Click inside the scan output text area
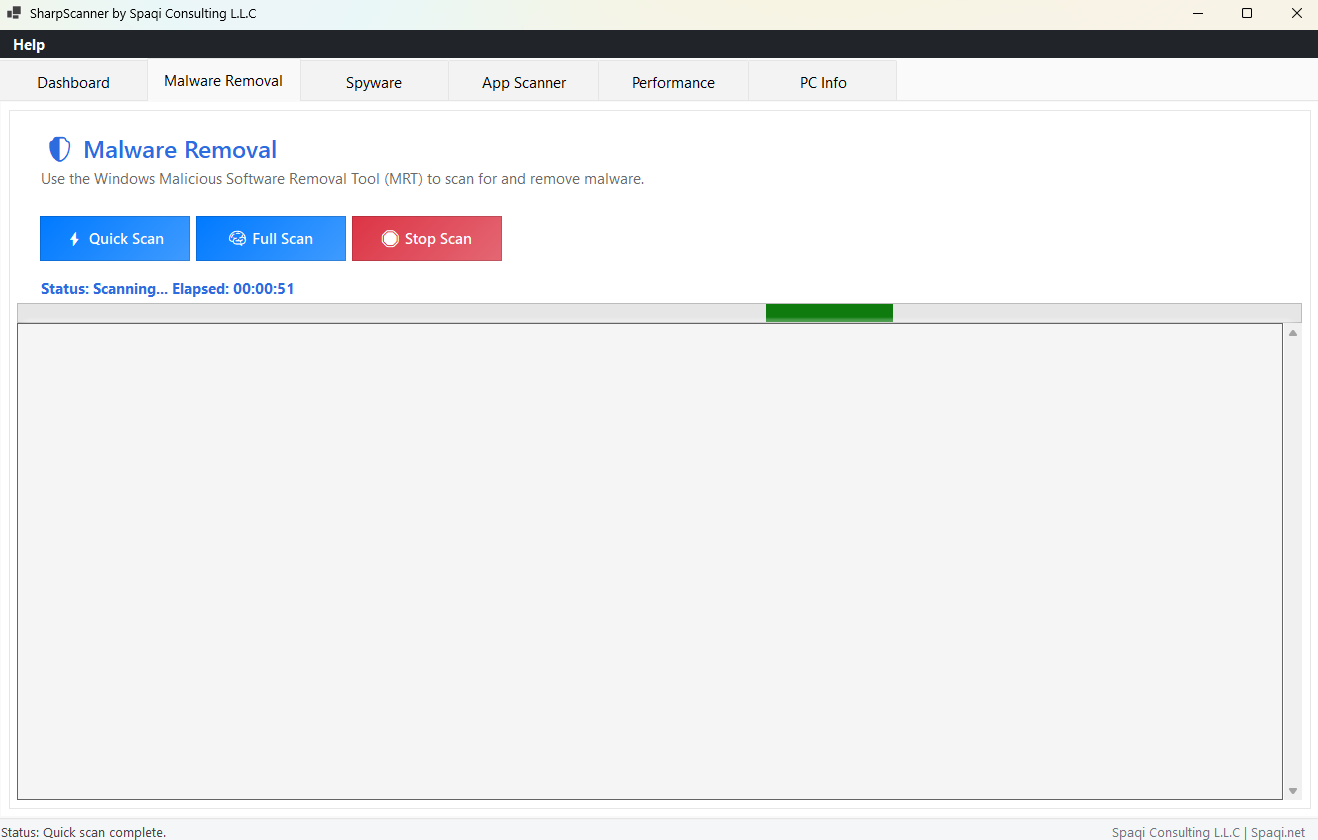 coord(650,560)
